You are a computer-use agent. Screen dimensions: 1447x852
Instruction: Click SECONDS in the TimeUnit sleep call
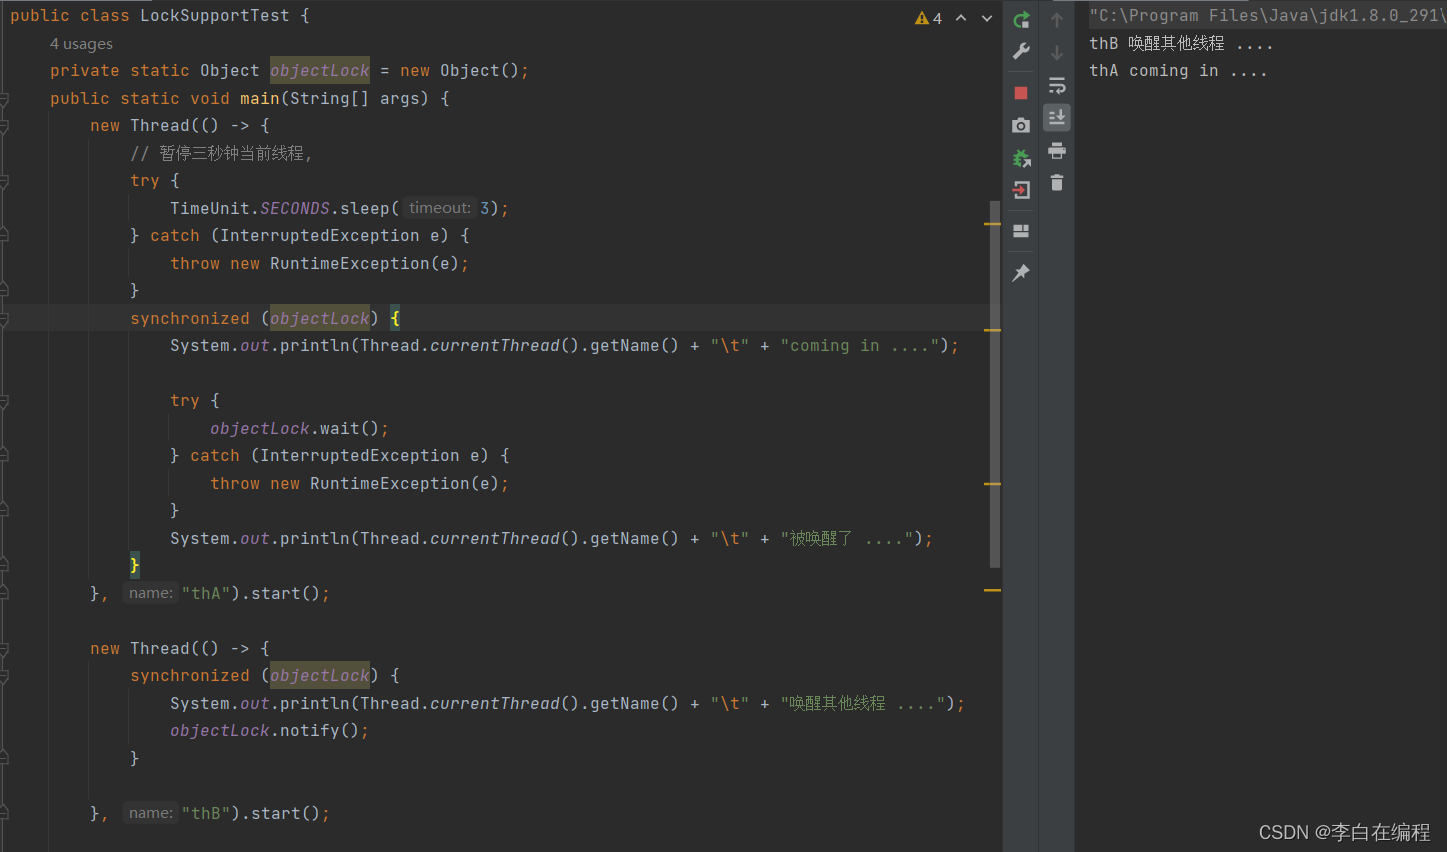pyautogui.click(x=295, y=208)
